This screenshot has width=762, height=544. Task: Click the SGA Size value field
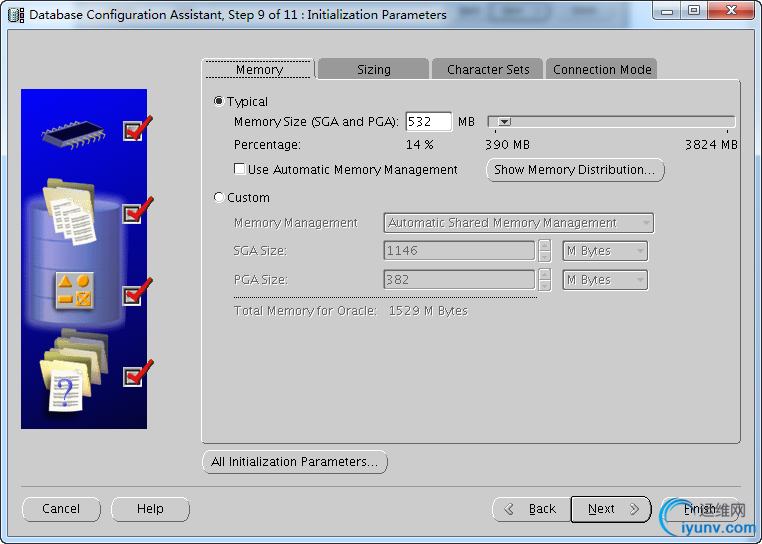click(x=459, y=251)
